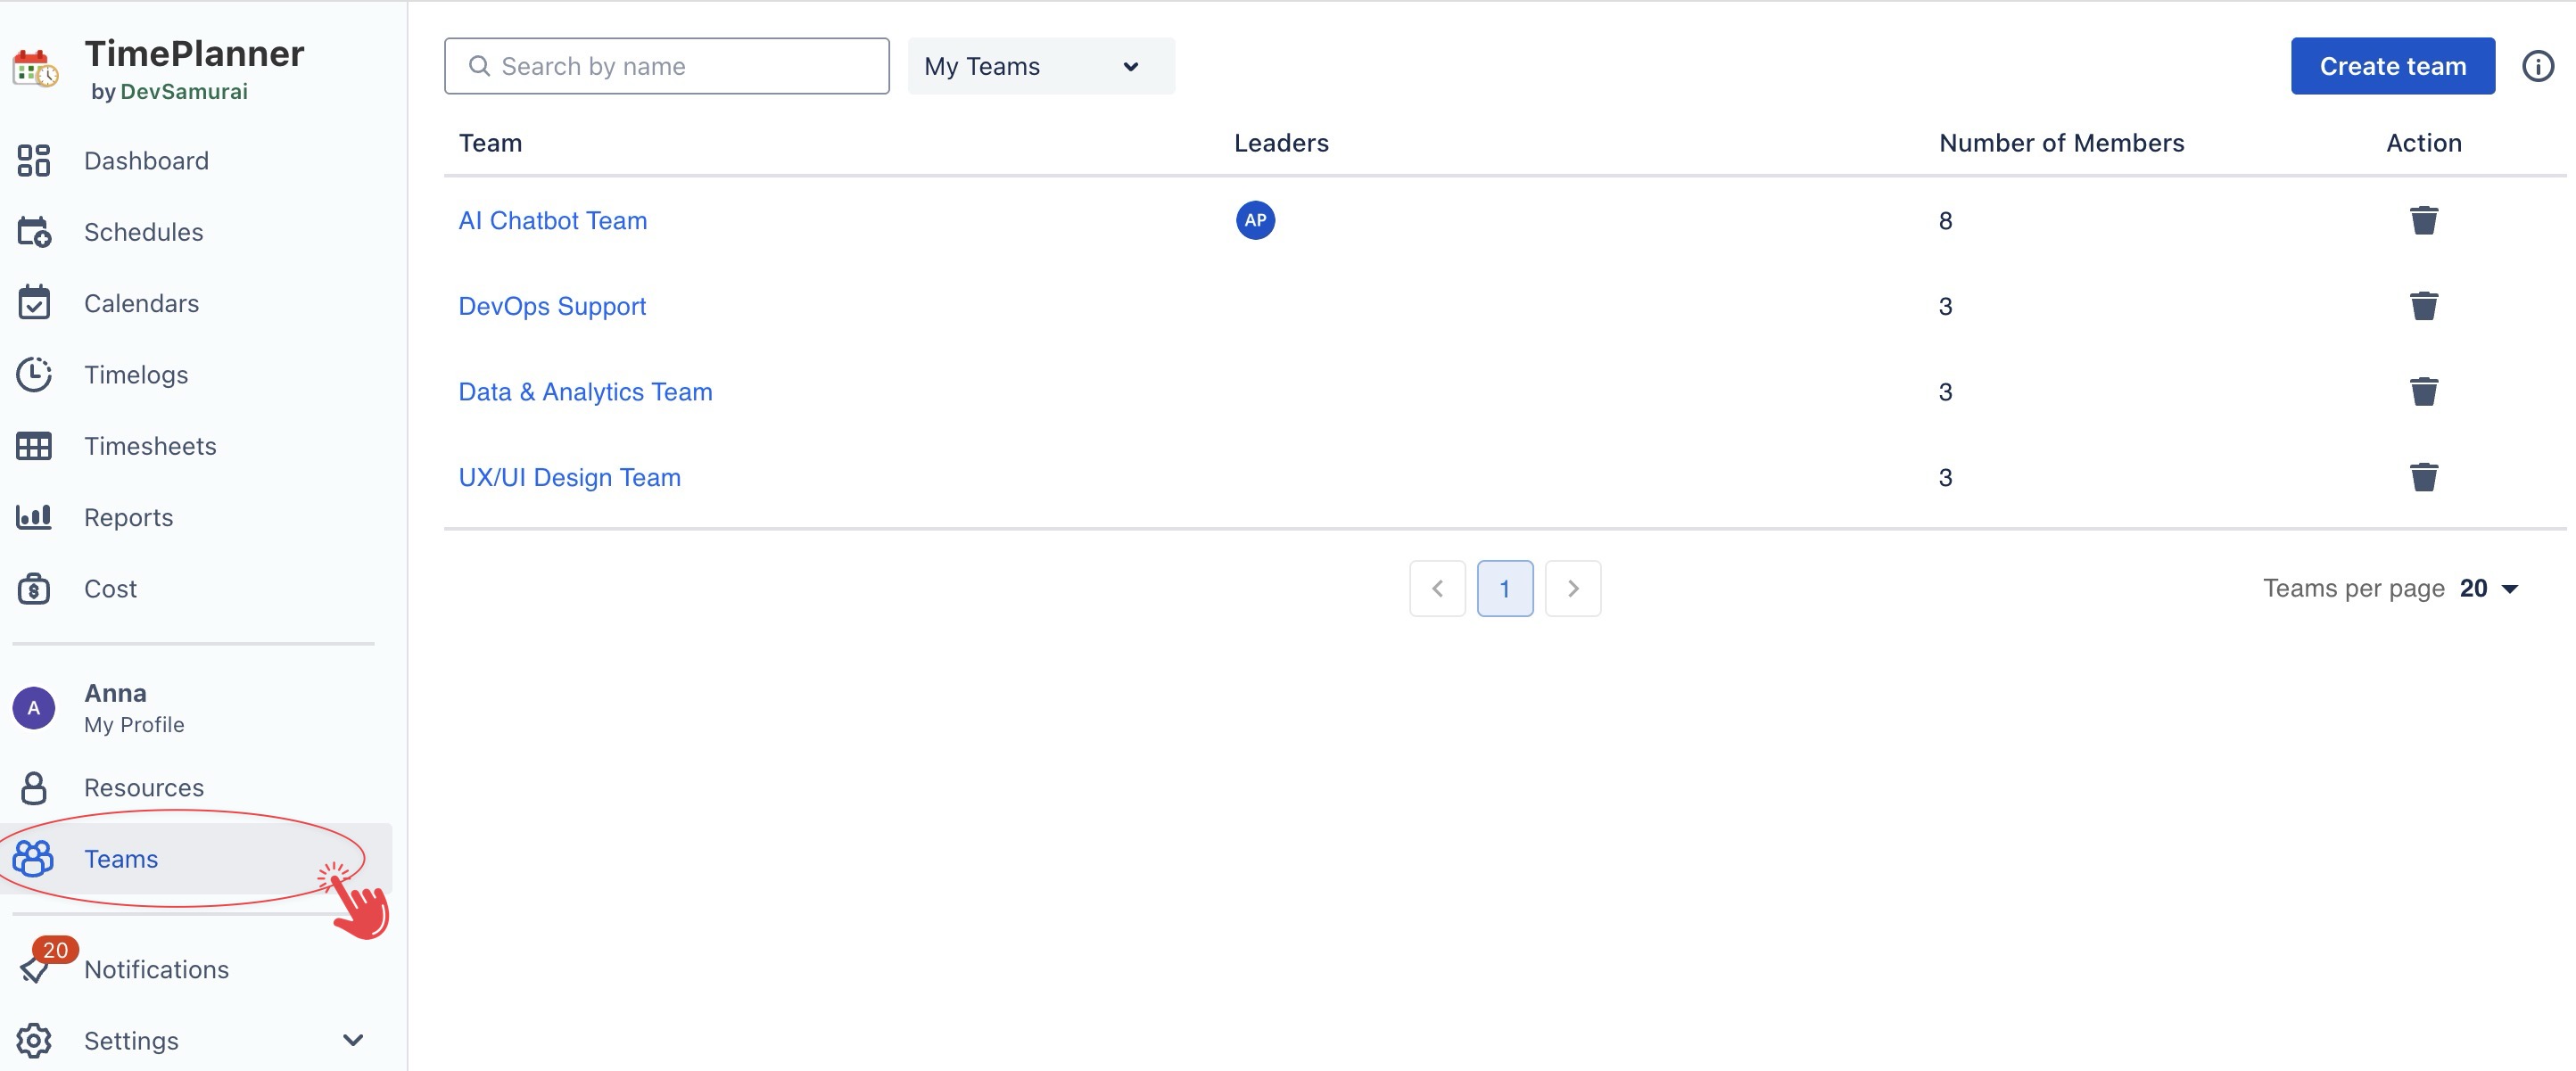Go to Calendars in the sidebar
This screenshot has width=2576, height=1071.
(x=141, y=303)
